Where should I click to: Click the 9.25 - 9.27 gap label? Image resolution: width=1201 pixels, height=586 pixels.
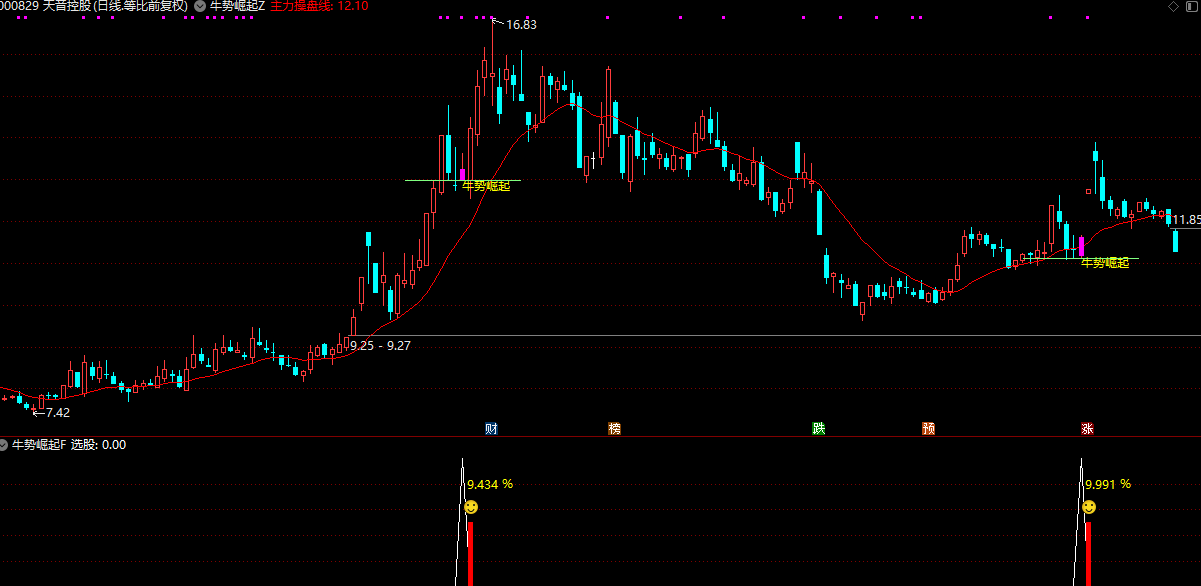tap(380, 345)
